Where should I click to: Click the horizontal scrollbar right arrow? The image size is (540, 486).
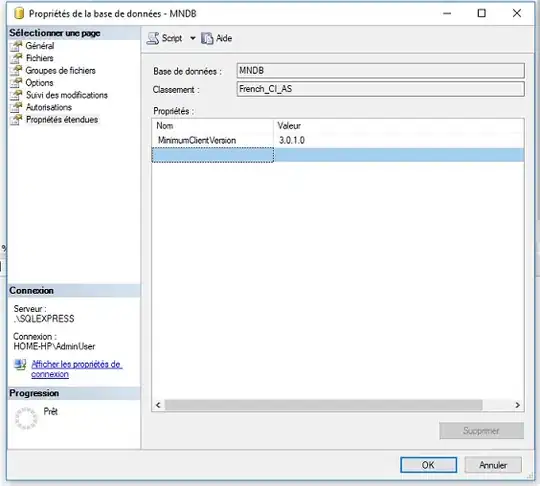pyautogui.click(x=517, y=405)
